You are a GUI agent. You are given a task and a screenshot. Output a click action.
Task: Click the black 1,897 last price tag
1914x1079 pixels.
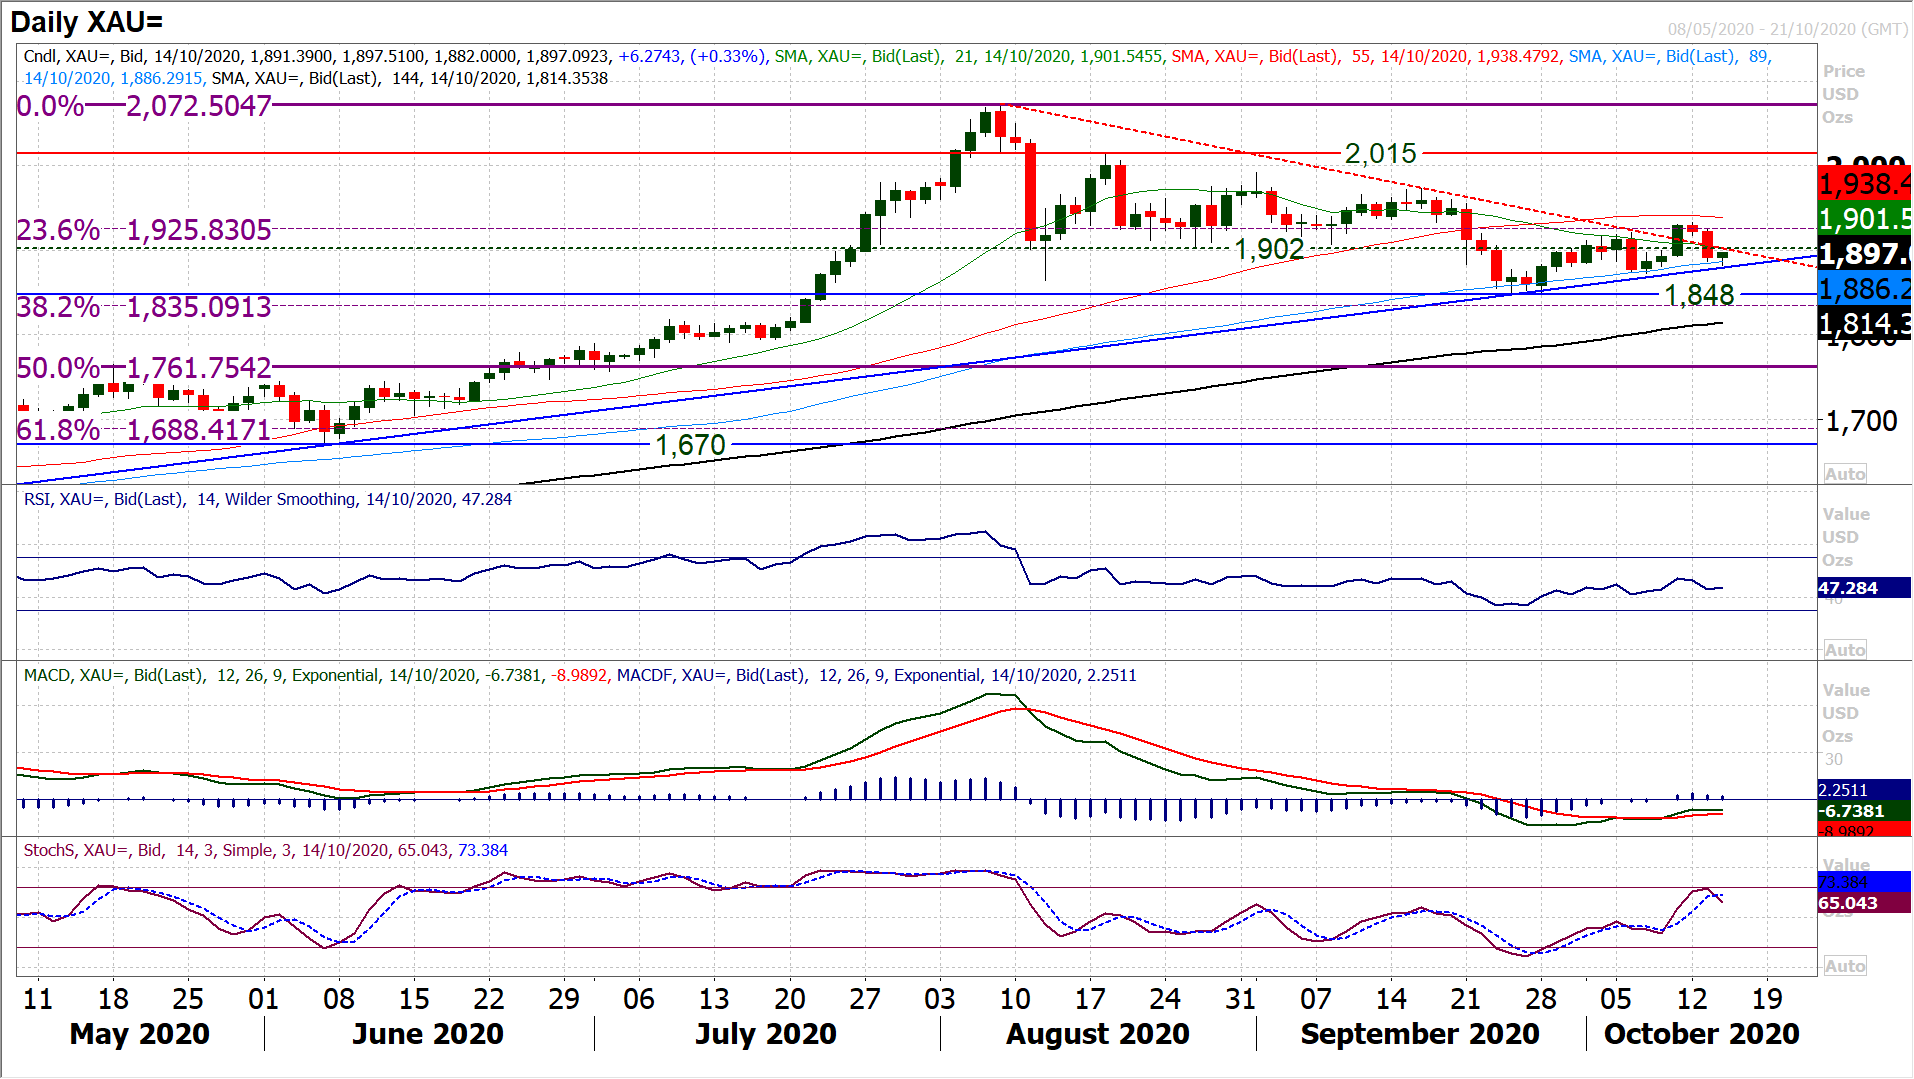1864,254
